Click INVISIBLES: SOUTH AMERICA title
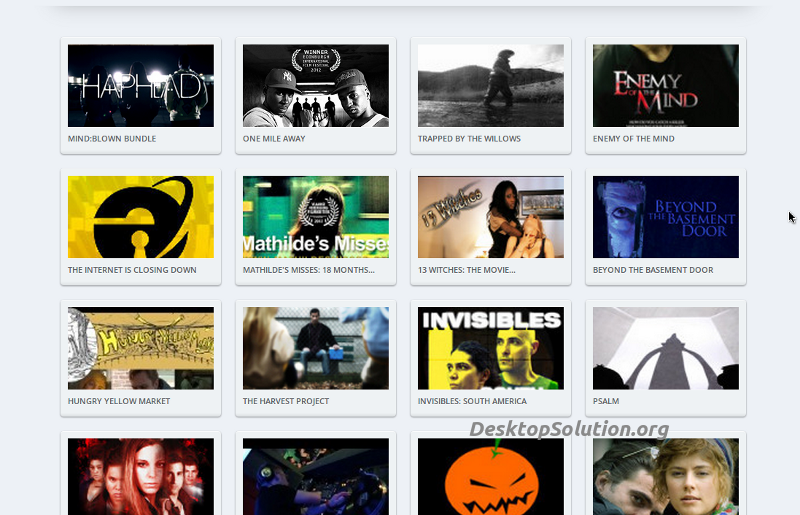This screenshot has width=800, height=515. 472,401
